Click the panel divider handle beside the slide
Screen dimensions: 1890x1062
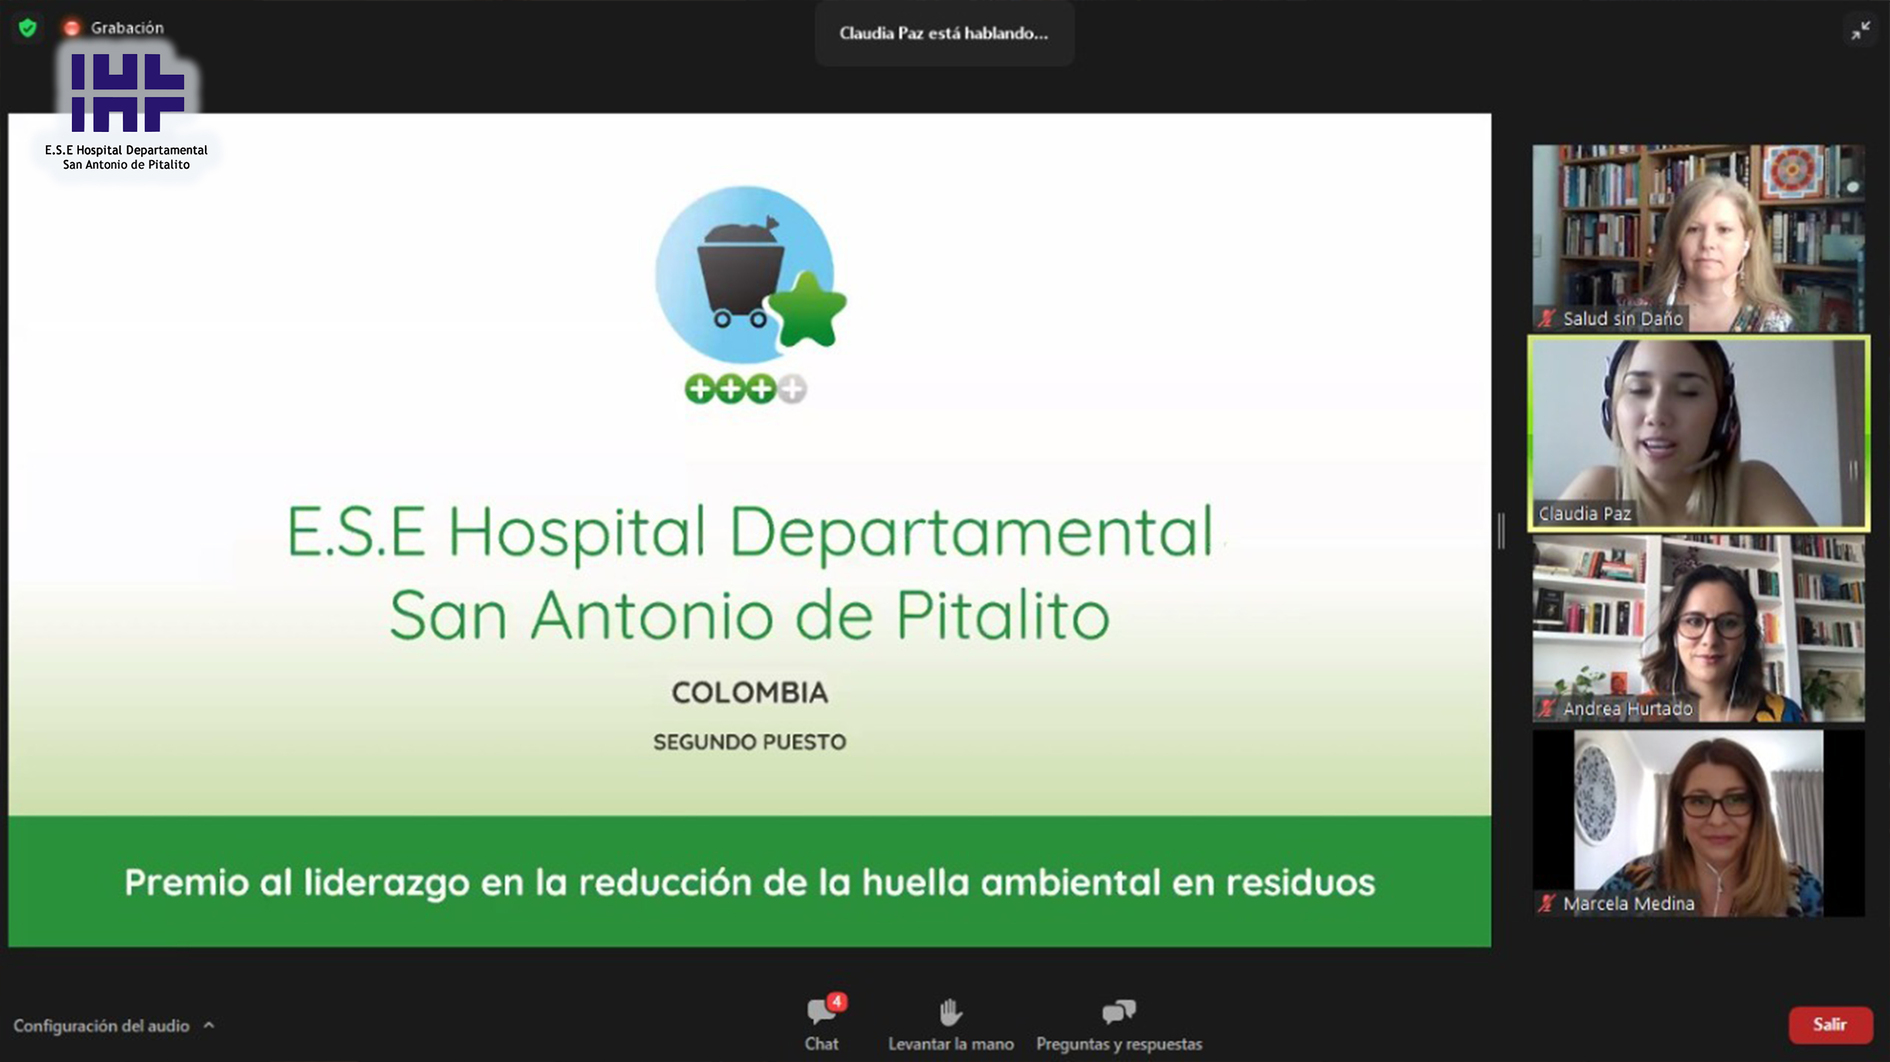coord(1501,530)
